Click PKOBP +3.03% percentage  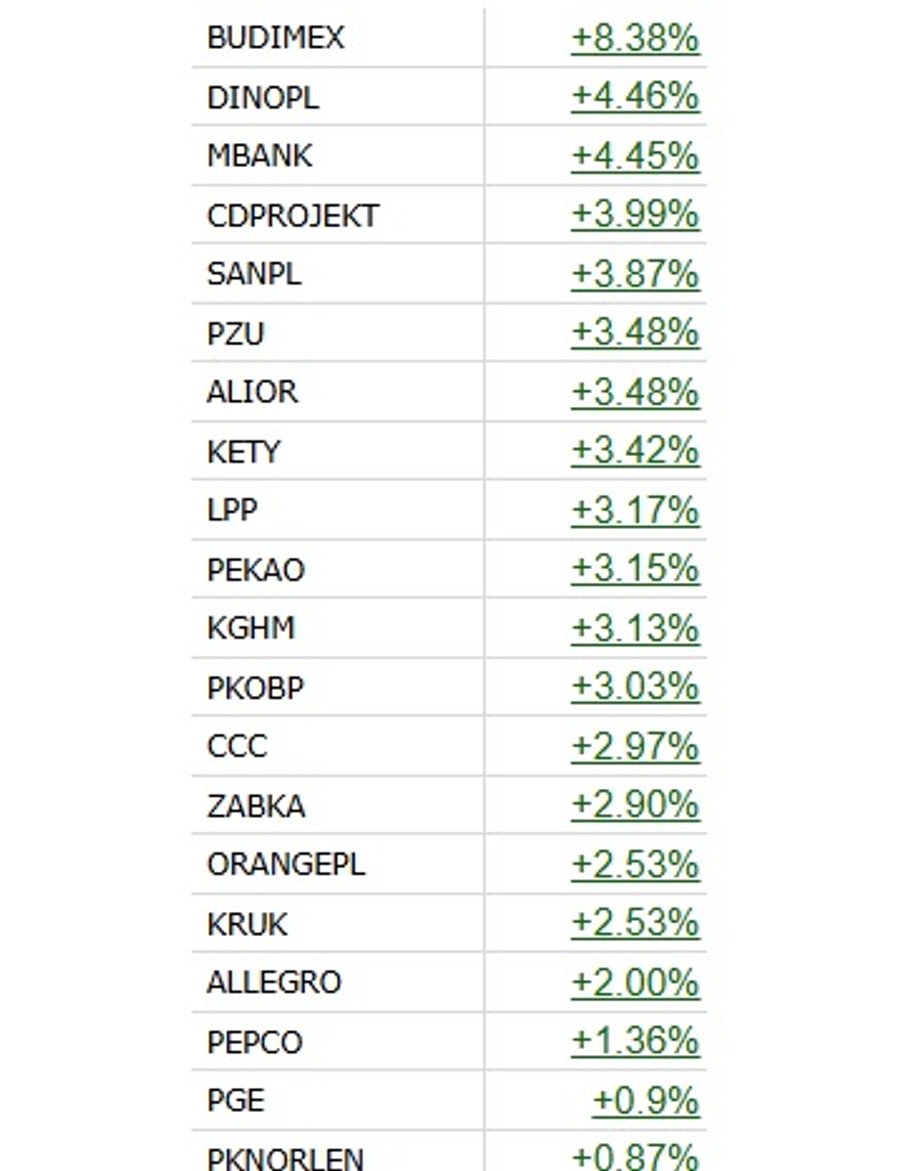click(x=635, y=687)
